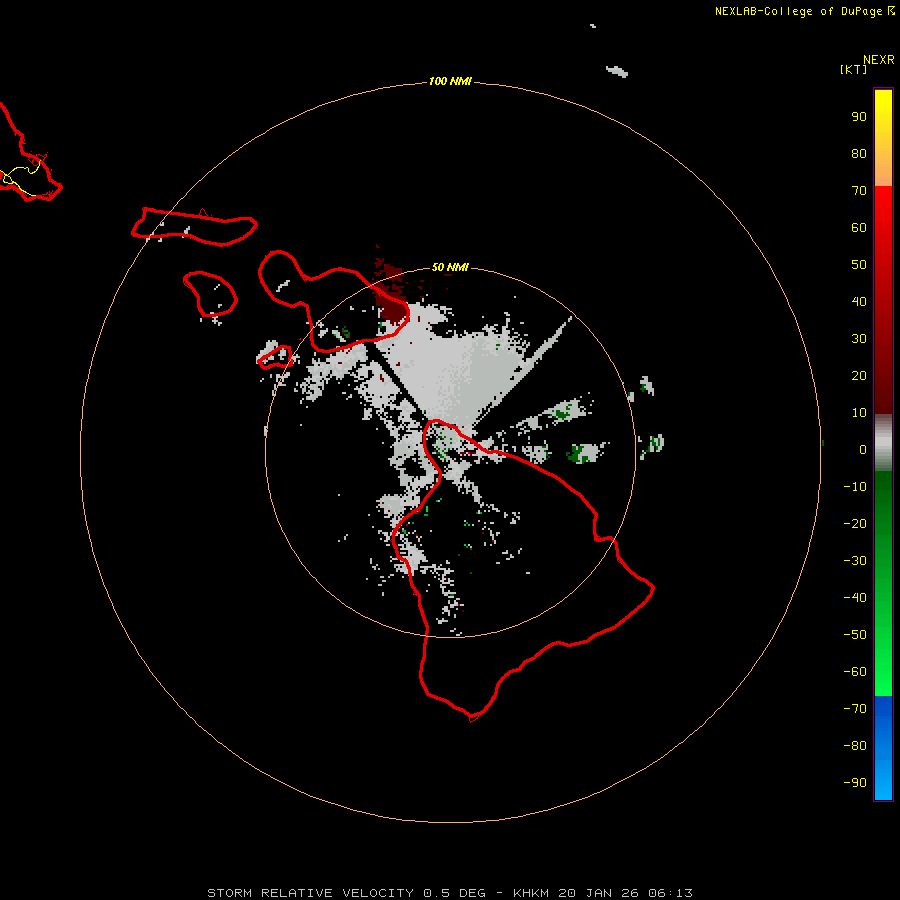Viewport: 900px width, 900px height.
Task: Click the 0 knot scale value
Action: 863,450
